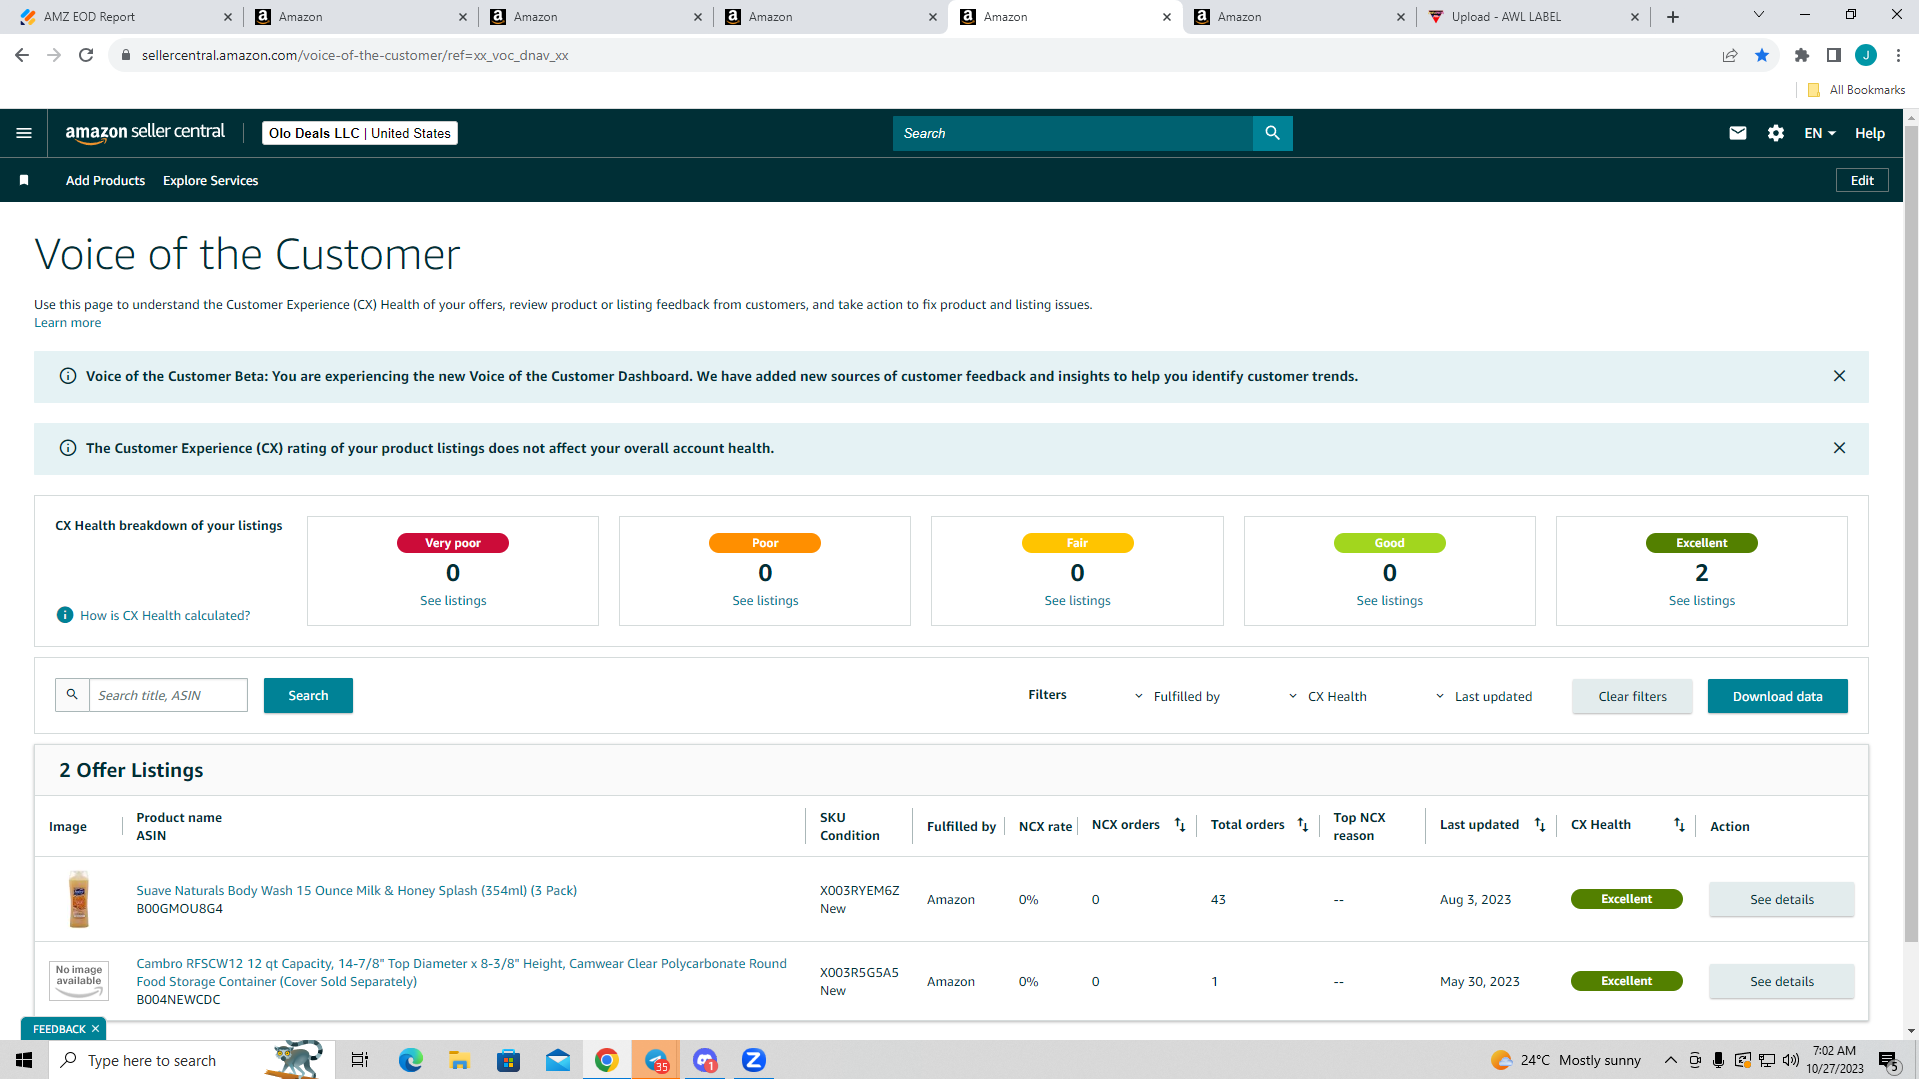Sort by Last updated column arrows
Screen dimensions: 1919x1079
tap(1540, 825)
